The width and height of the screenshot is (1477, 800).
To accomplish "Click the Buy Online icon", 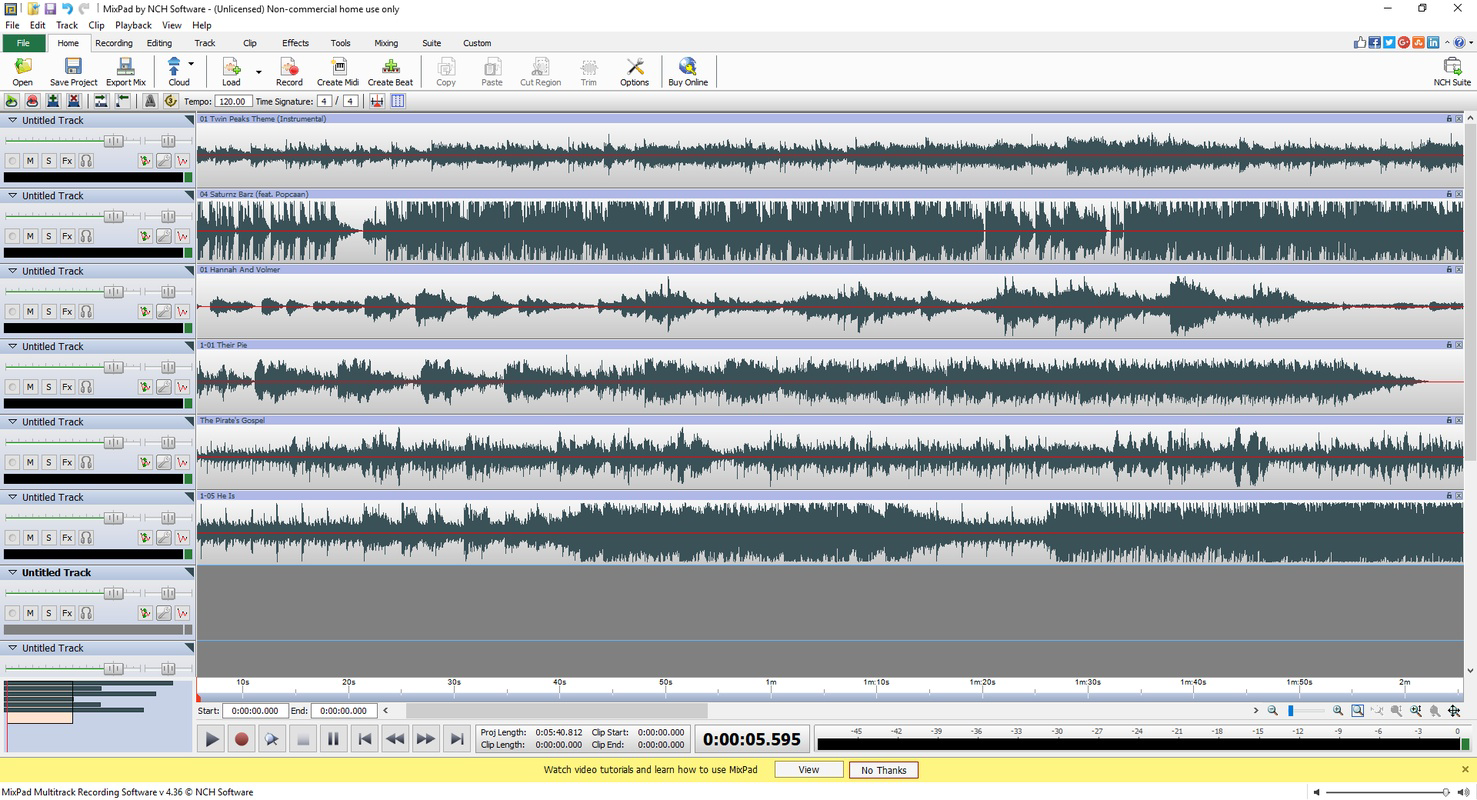I will click(688, 71).
